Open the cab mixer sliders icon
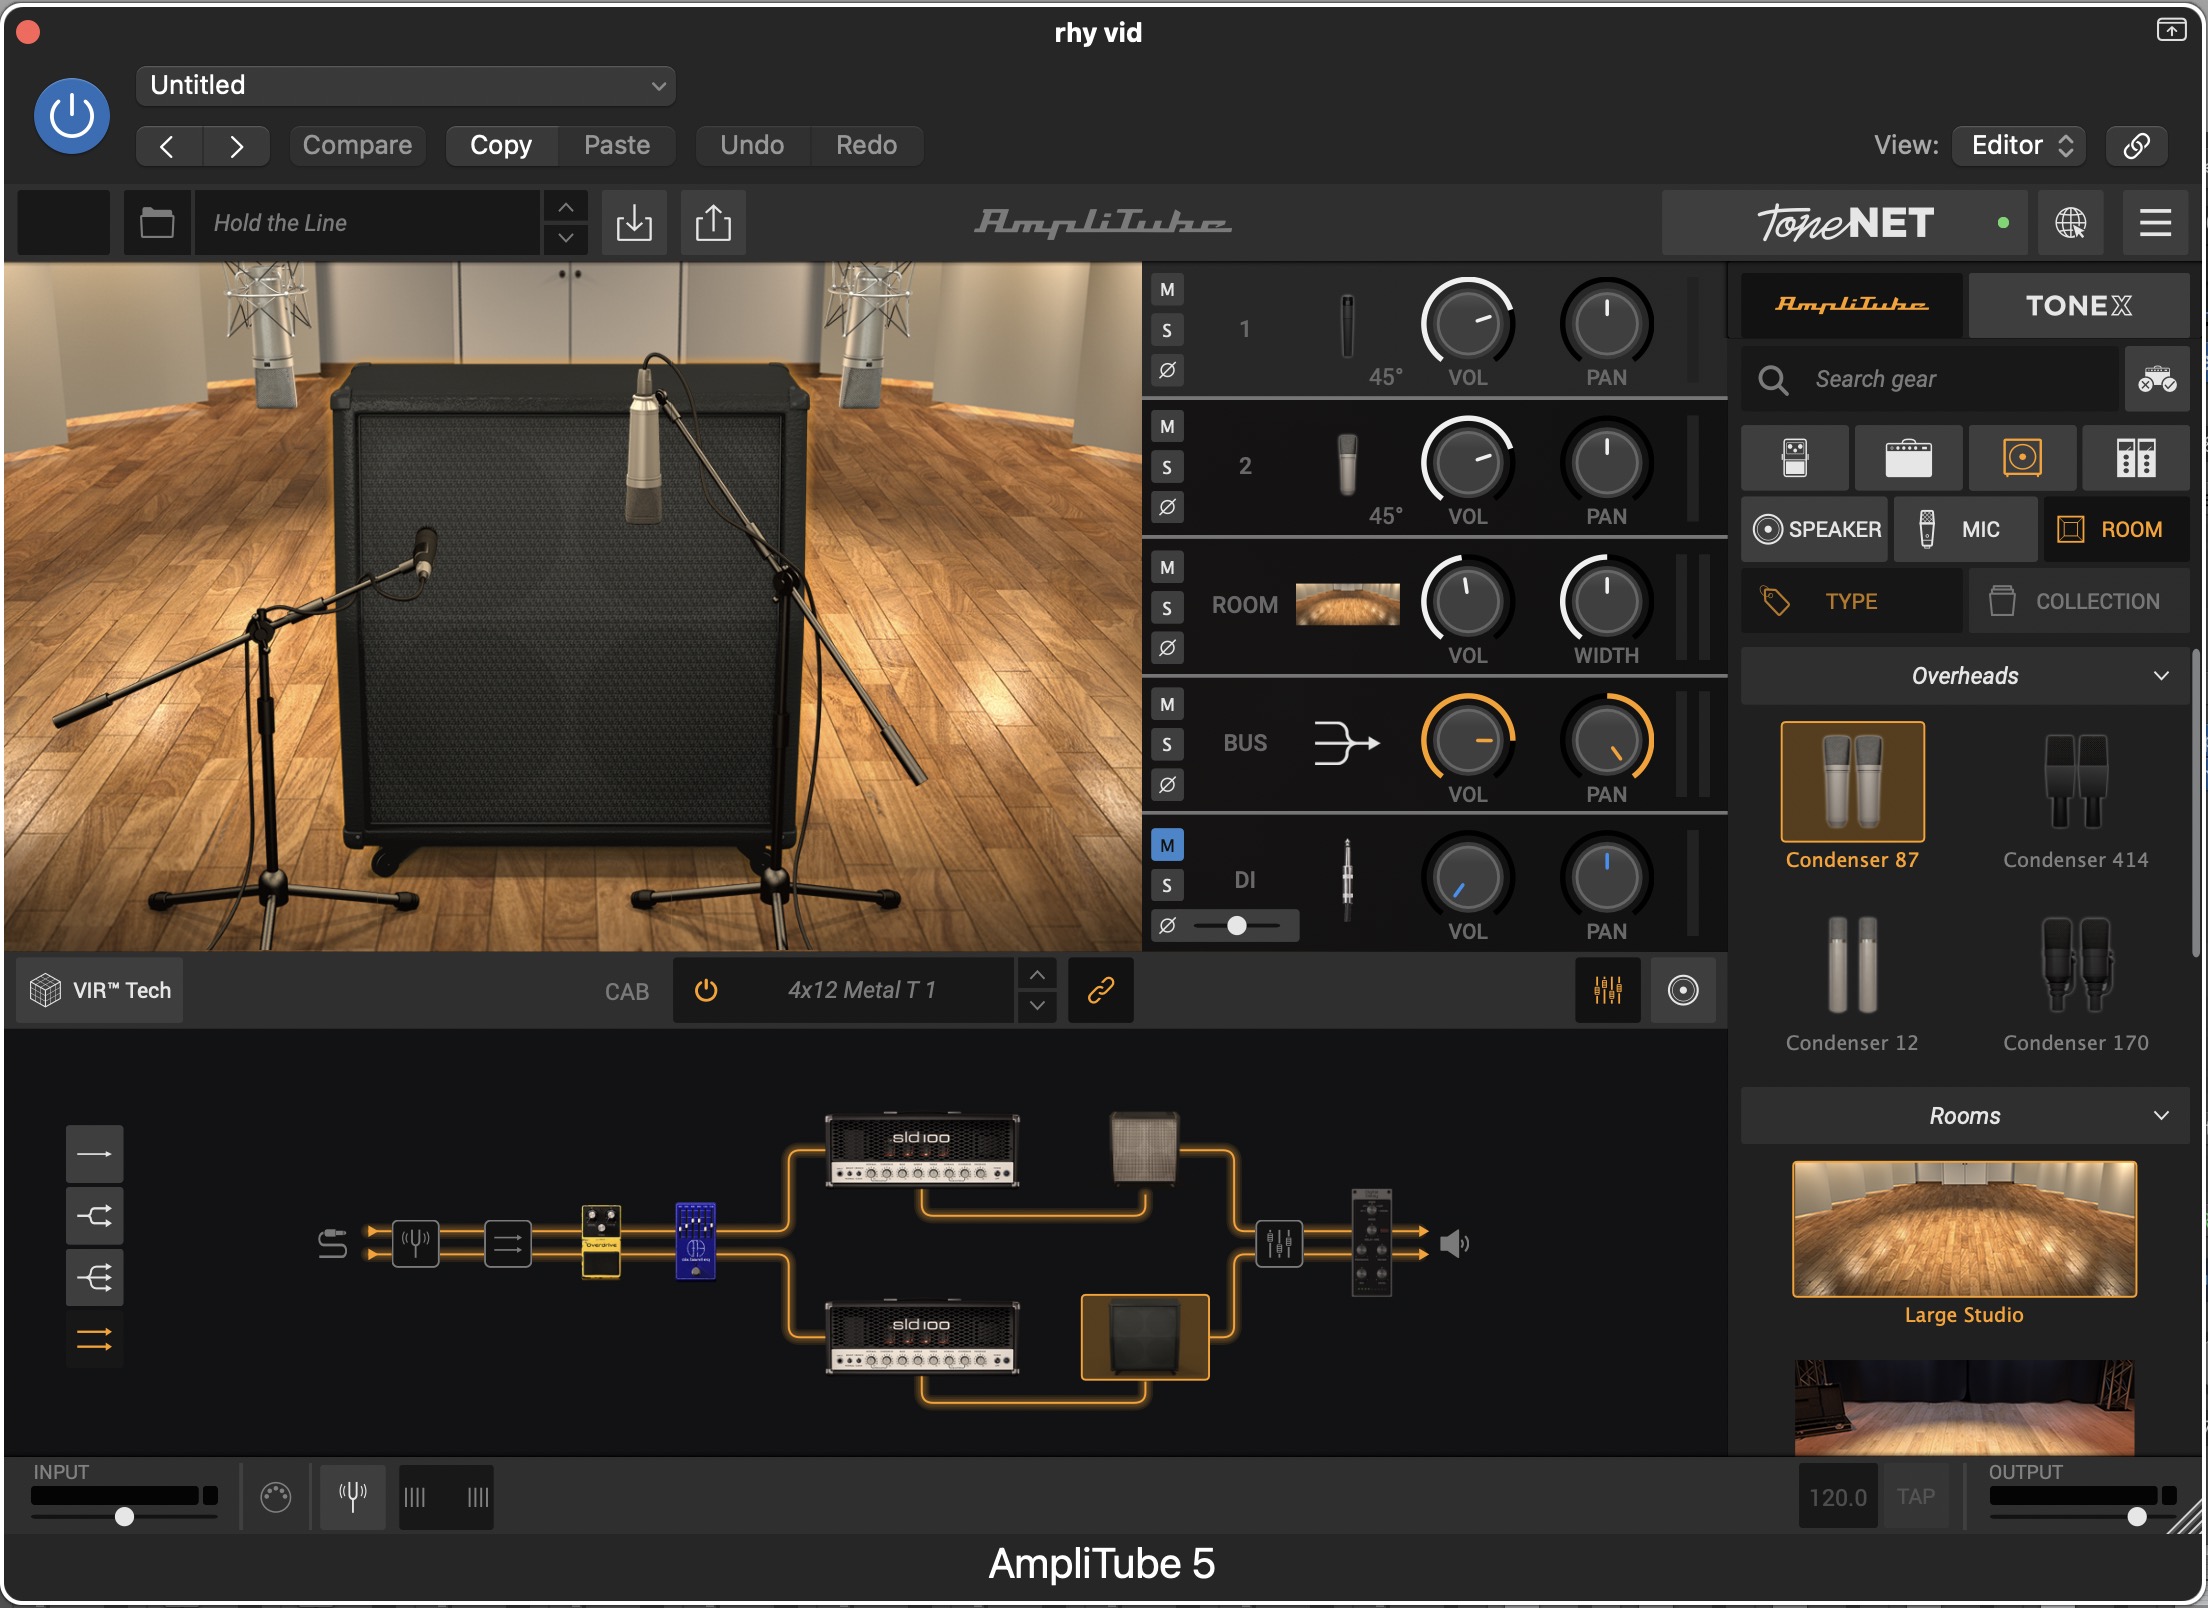The image size is (2208, 1608). (x=1607, y=990)
